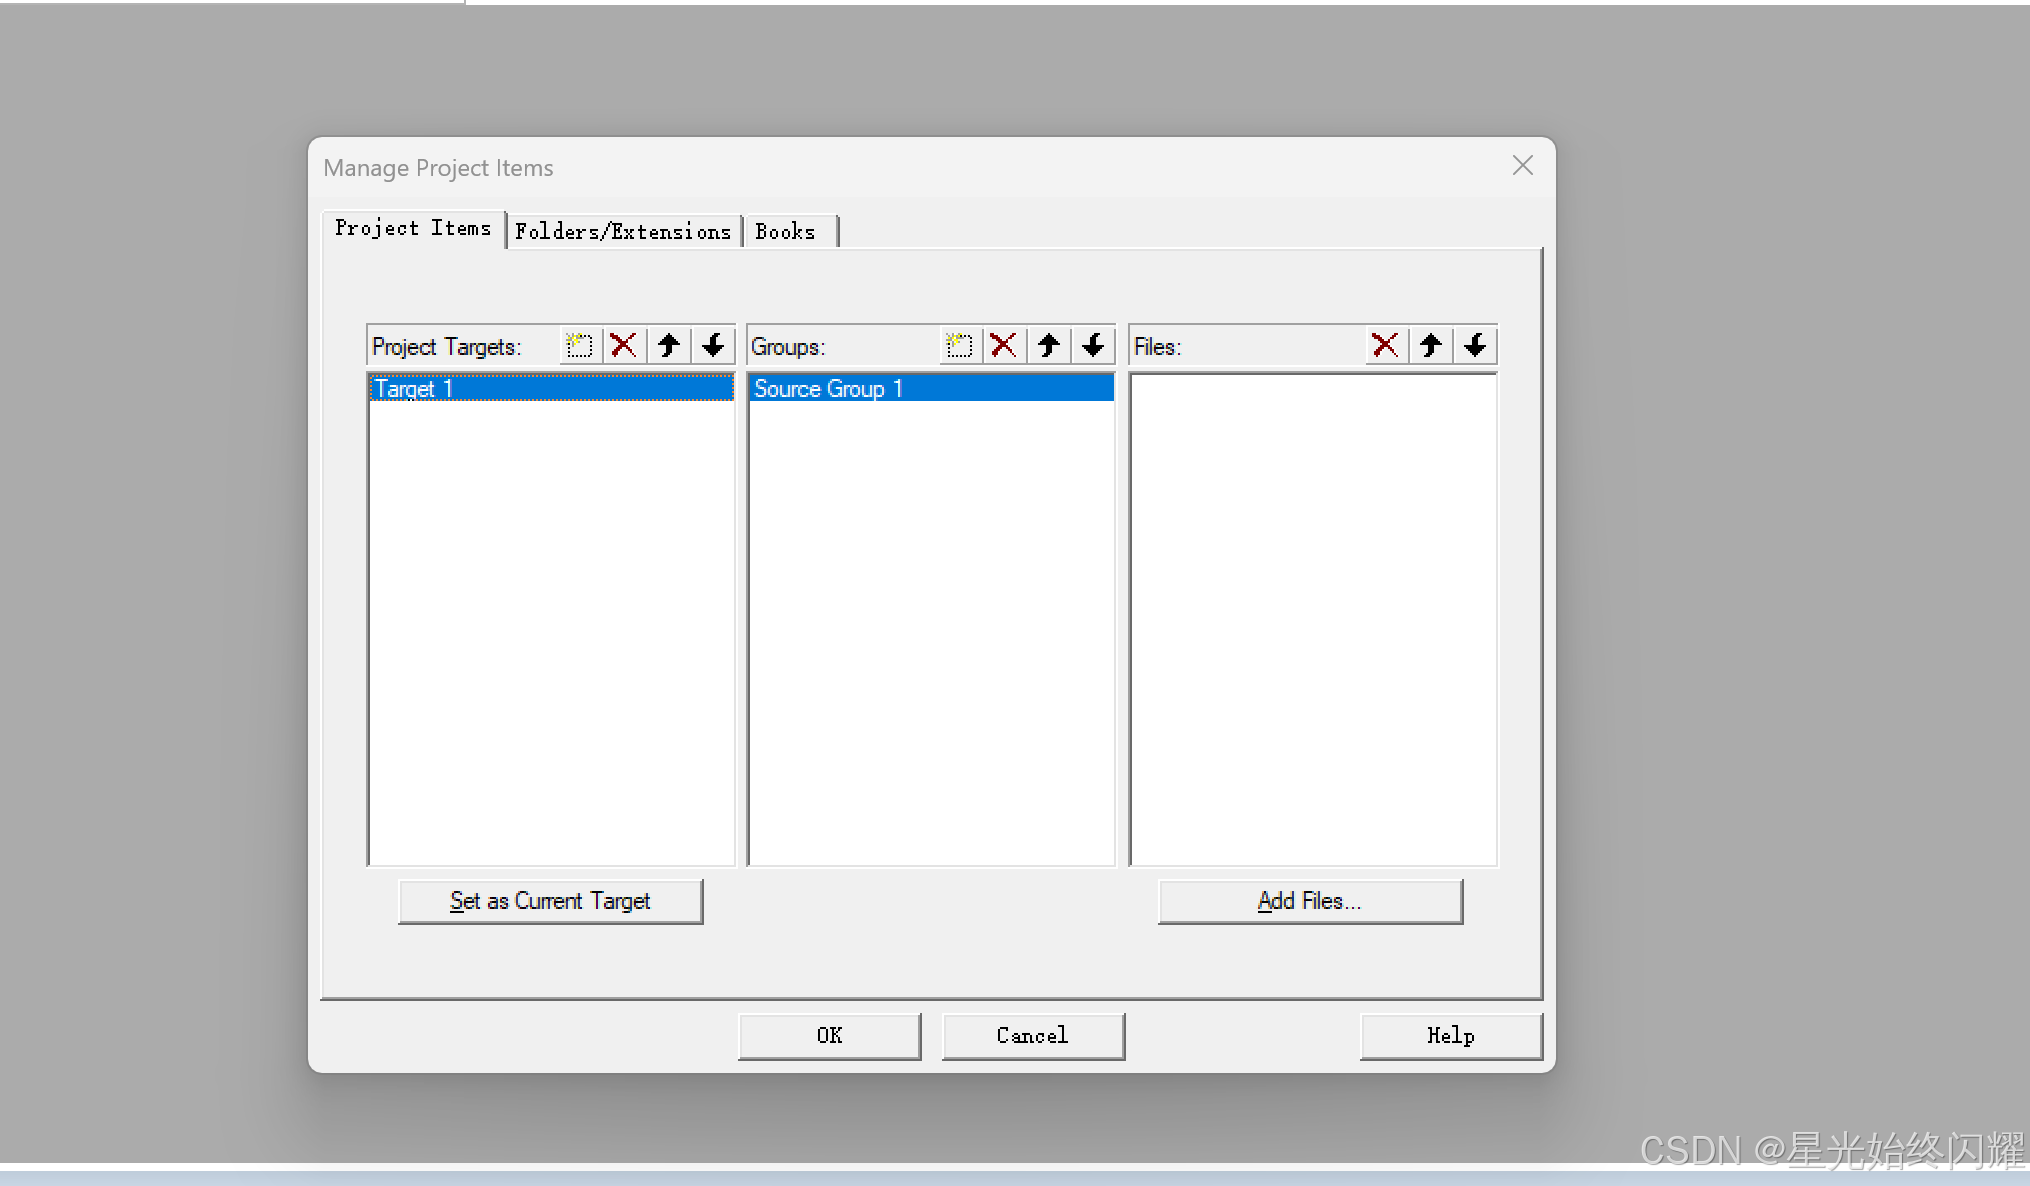This screenshot has width=2030, height=1186.
Task: Delete the selected group
Action: click(x=1003, y=346)
